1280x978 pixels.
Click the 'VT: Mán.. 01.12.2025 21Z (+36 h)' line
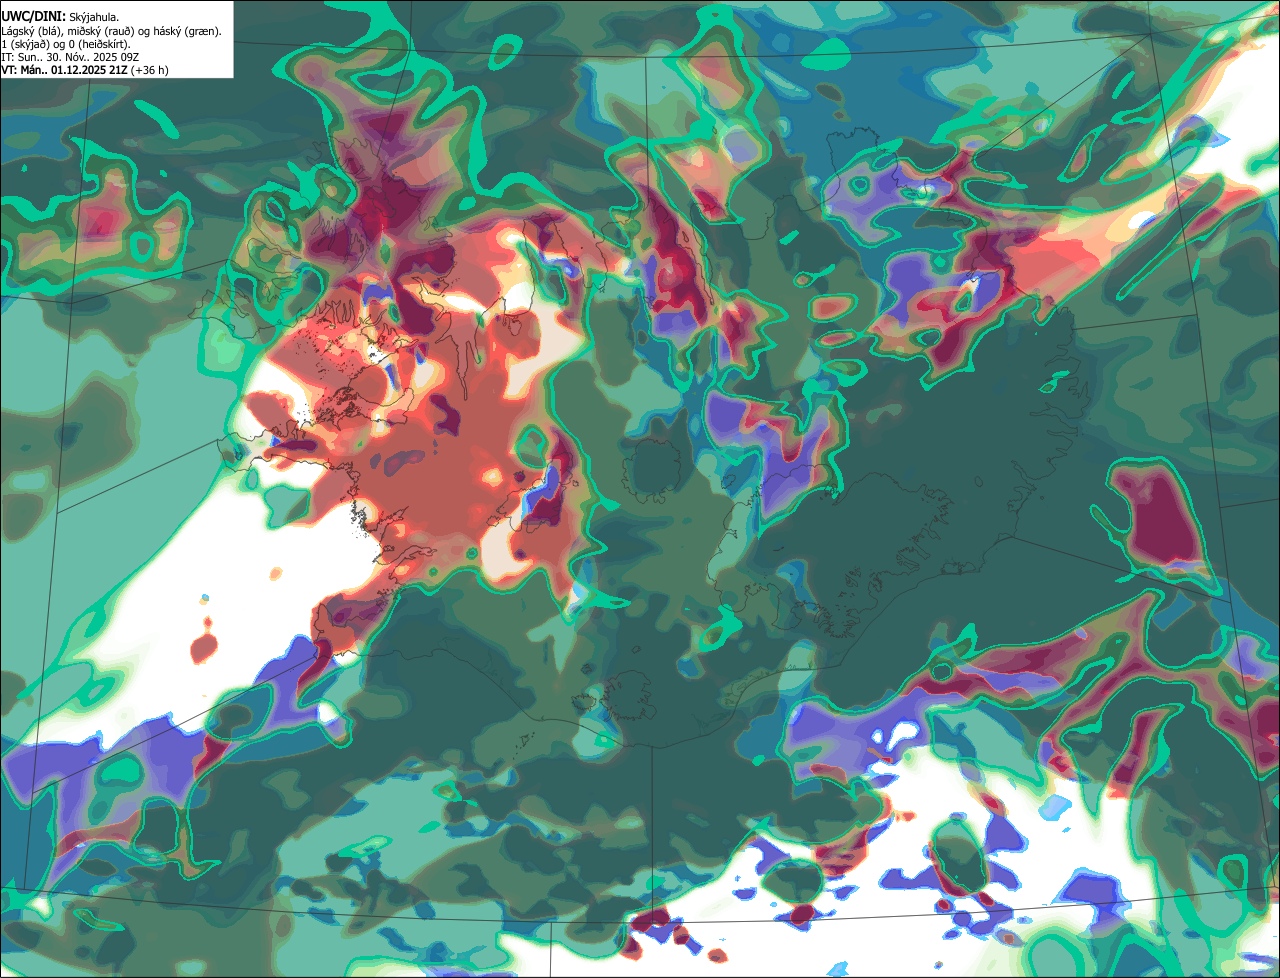[84, 70]
